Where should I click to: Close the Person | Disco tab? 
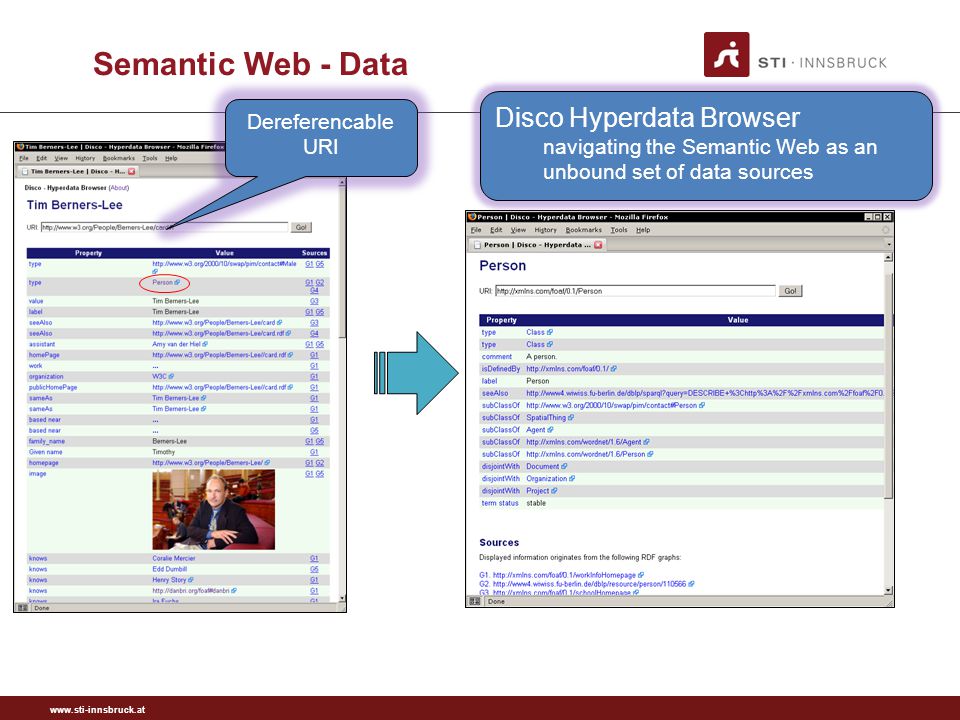598,245
